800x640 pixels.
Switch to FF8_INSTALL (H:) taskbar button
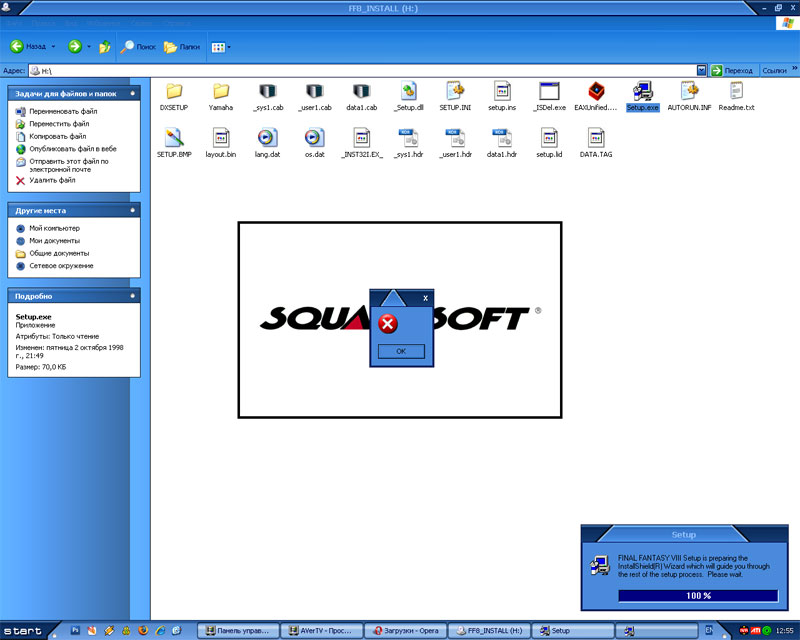pyautogui.click(x=489, y=631)
